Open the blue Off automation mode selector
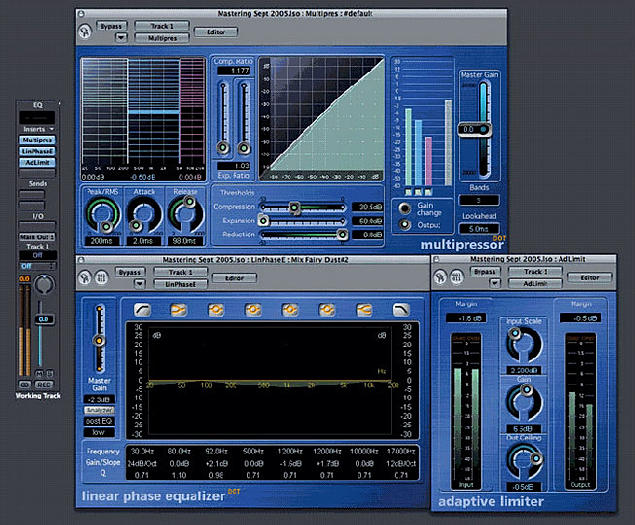 point(37,266)
